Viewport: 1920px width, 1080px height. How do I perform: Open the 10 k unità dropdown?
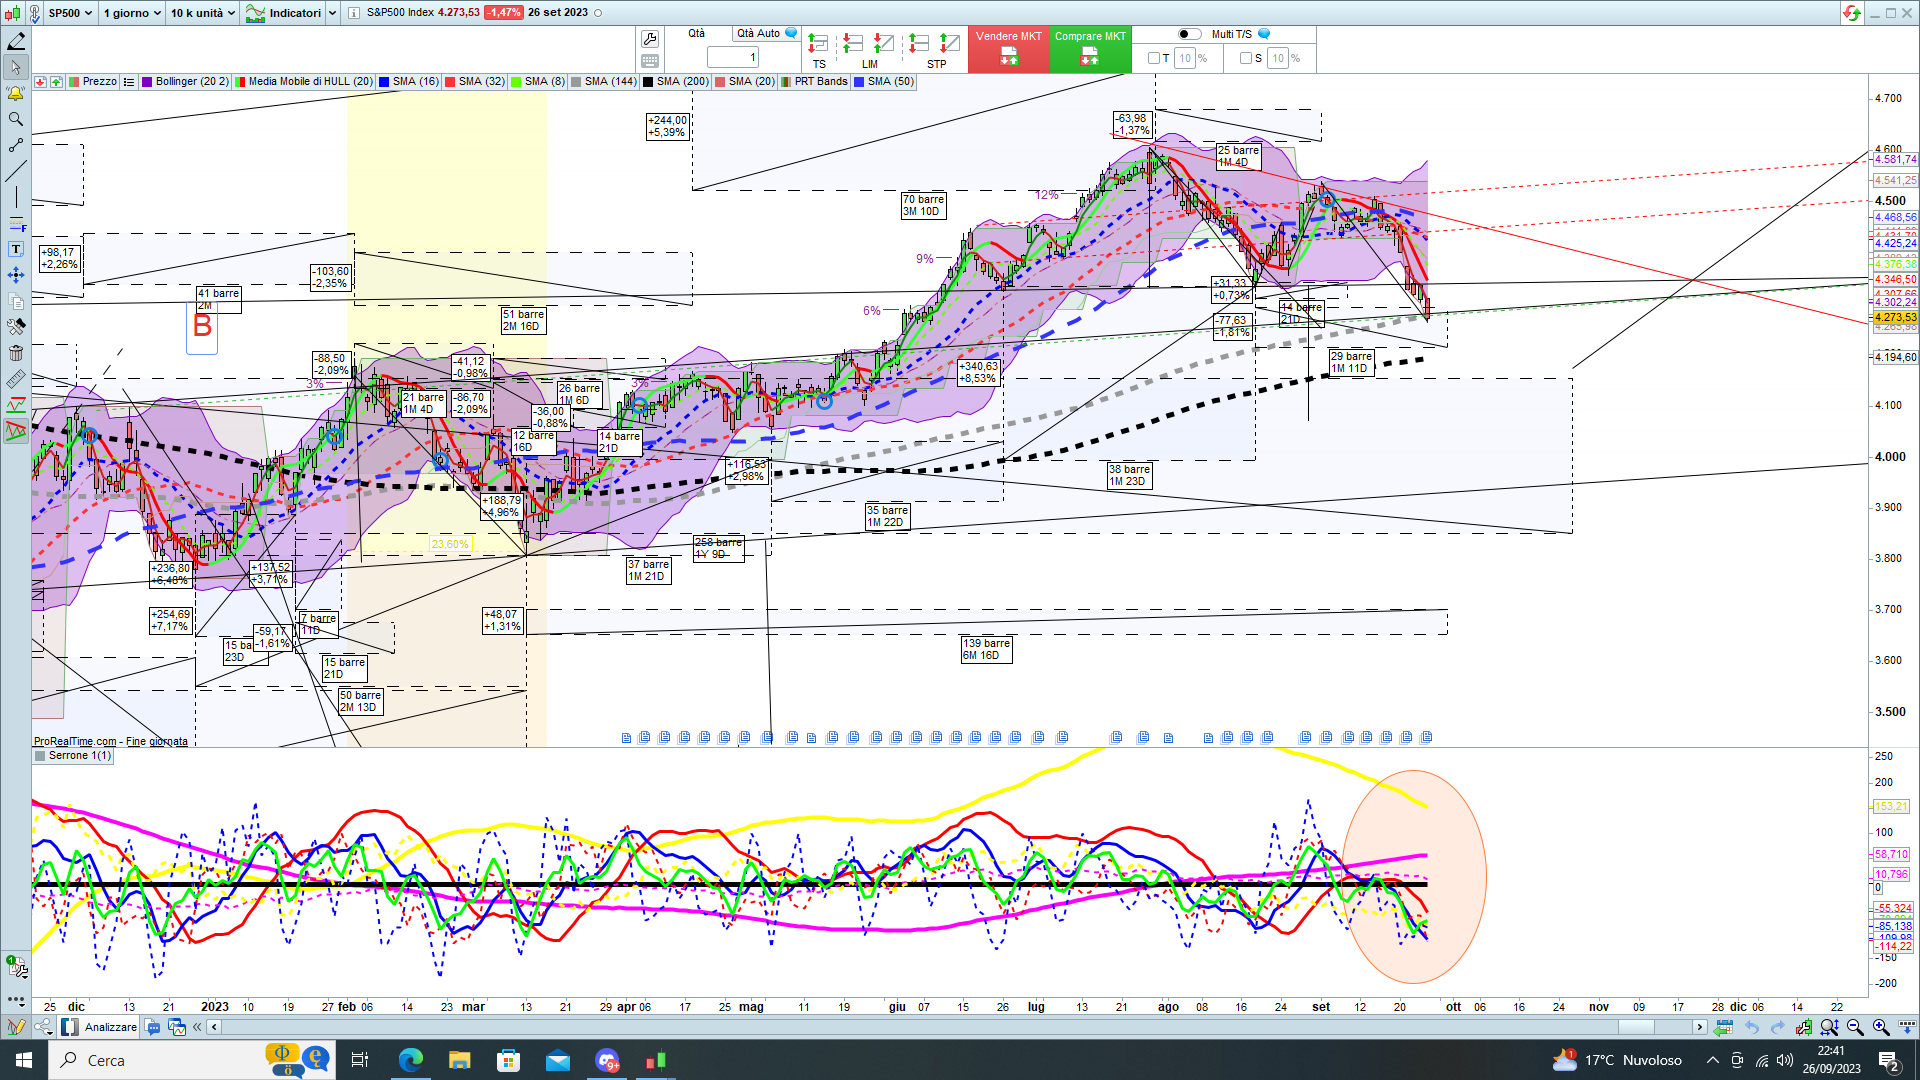pyautogui.click(x=202, y=13)
